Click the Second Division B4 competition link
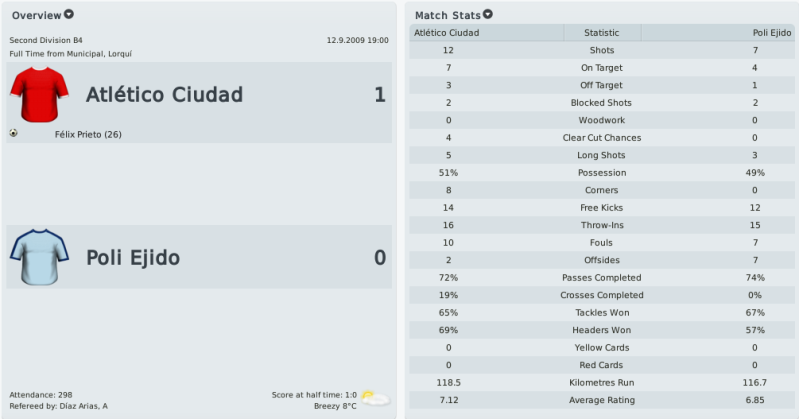Screen dimensions: 799x419 46,40
